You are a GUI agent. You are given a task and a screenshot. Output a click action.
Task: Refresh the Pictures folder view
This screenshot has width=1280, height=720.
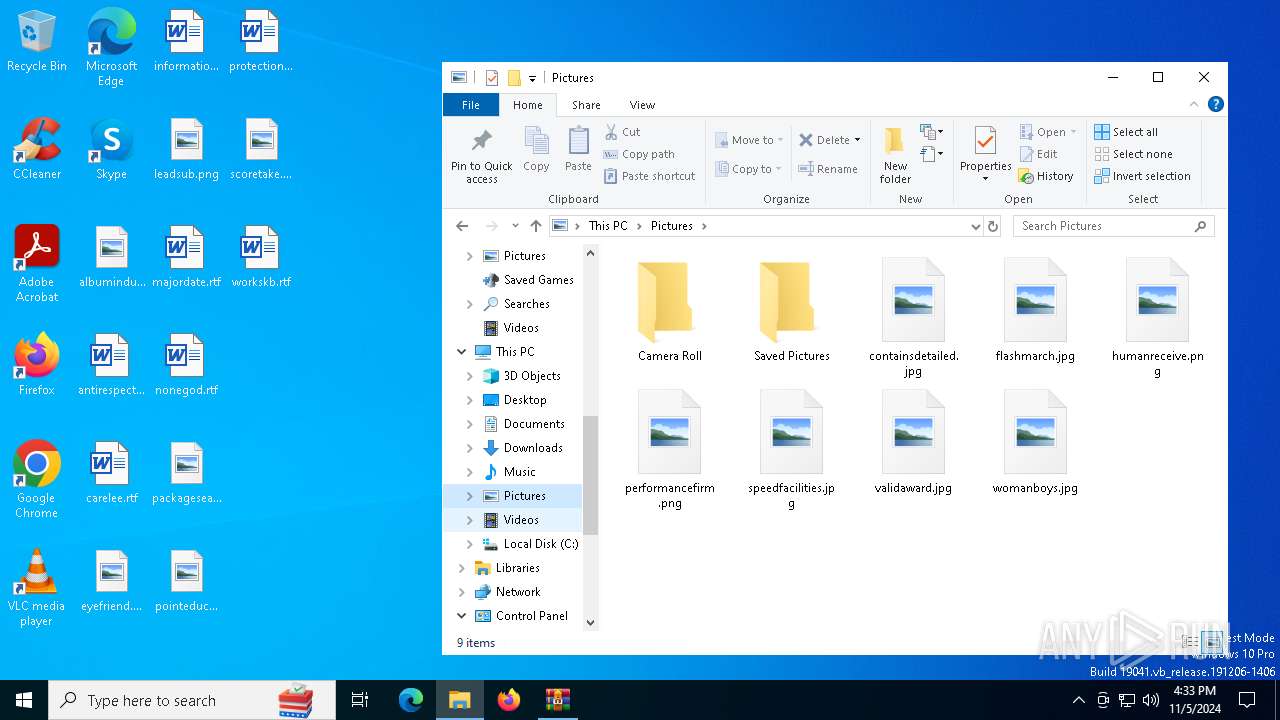pos(993,226)
